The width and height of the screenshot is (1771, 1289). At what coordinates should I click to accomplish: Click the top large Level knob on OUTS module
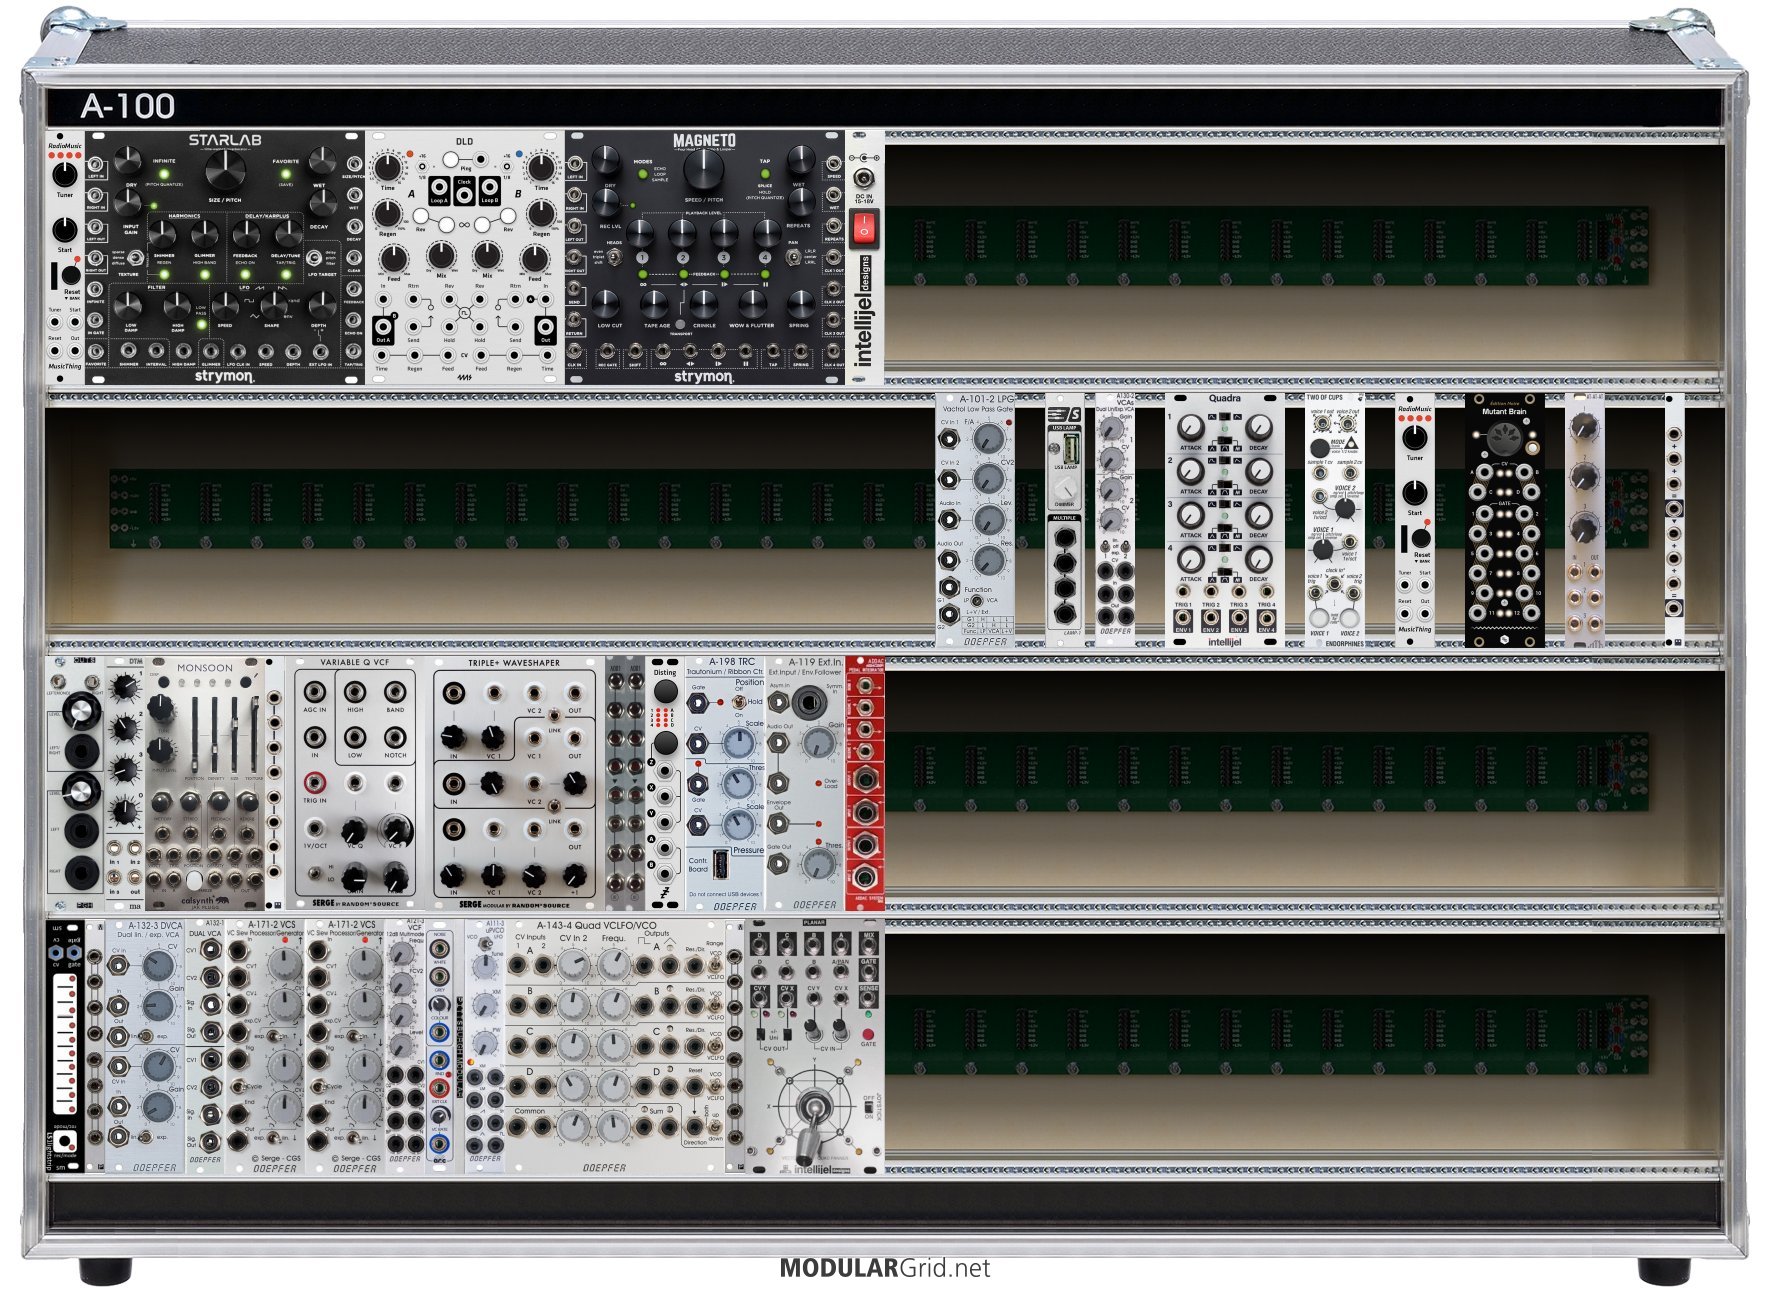coord(80,712)
